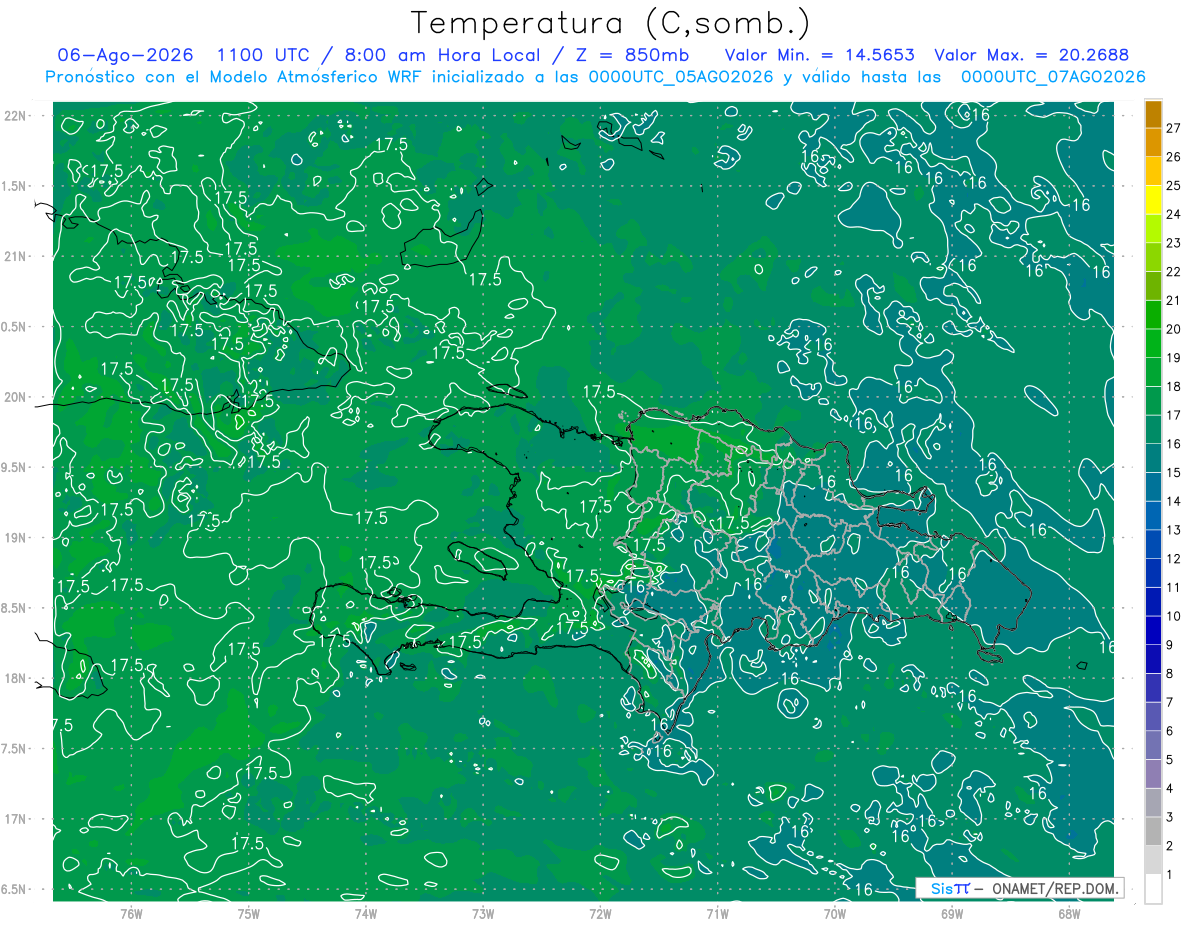Click the '0000UTC_05AGO2026' initialization time
The height and width of the screenshot is (927, 1200).
tap(681, 77)
